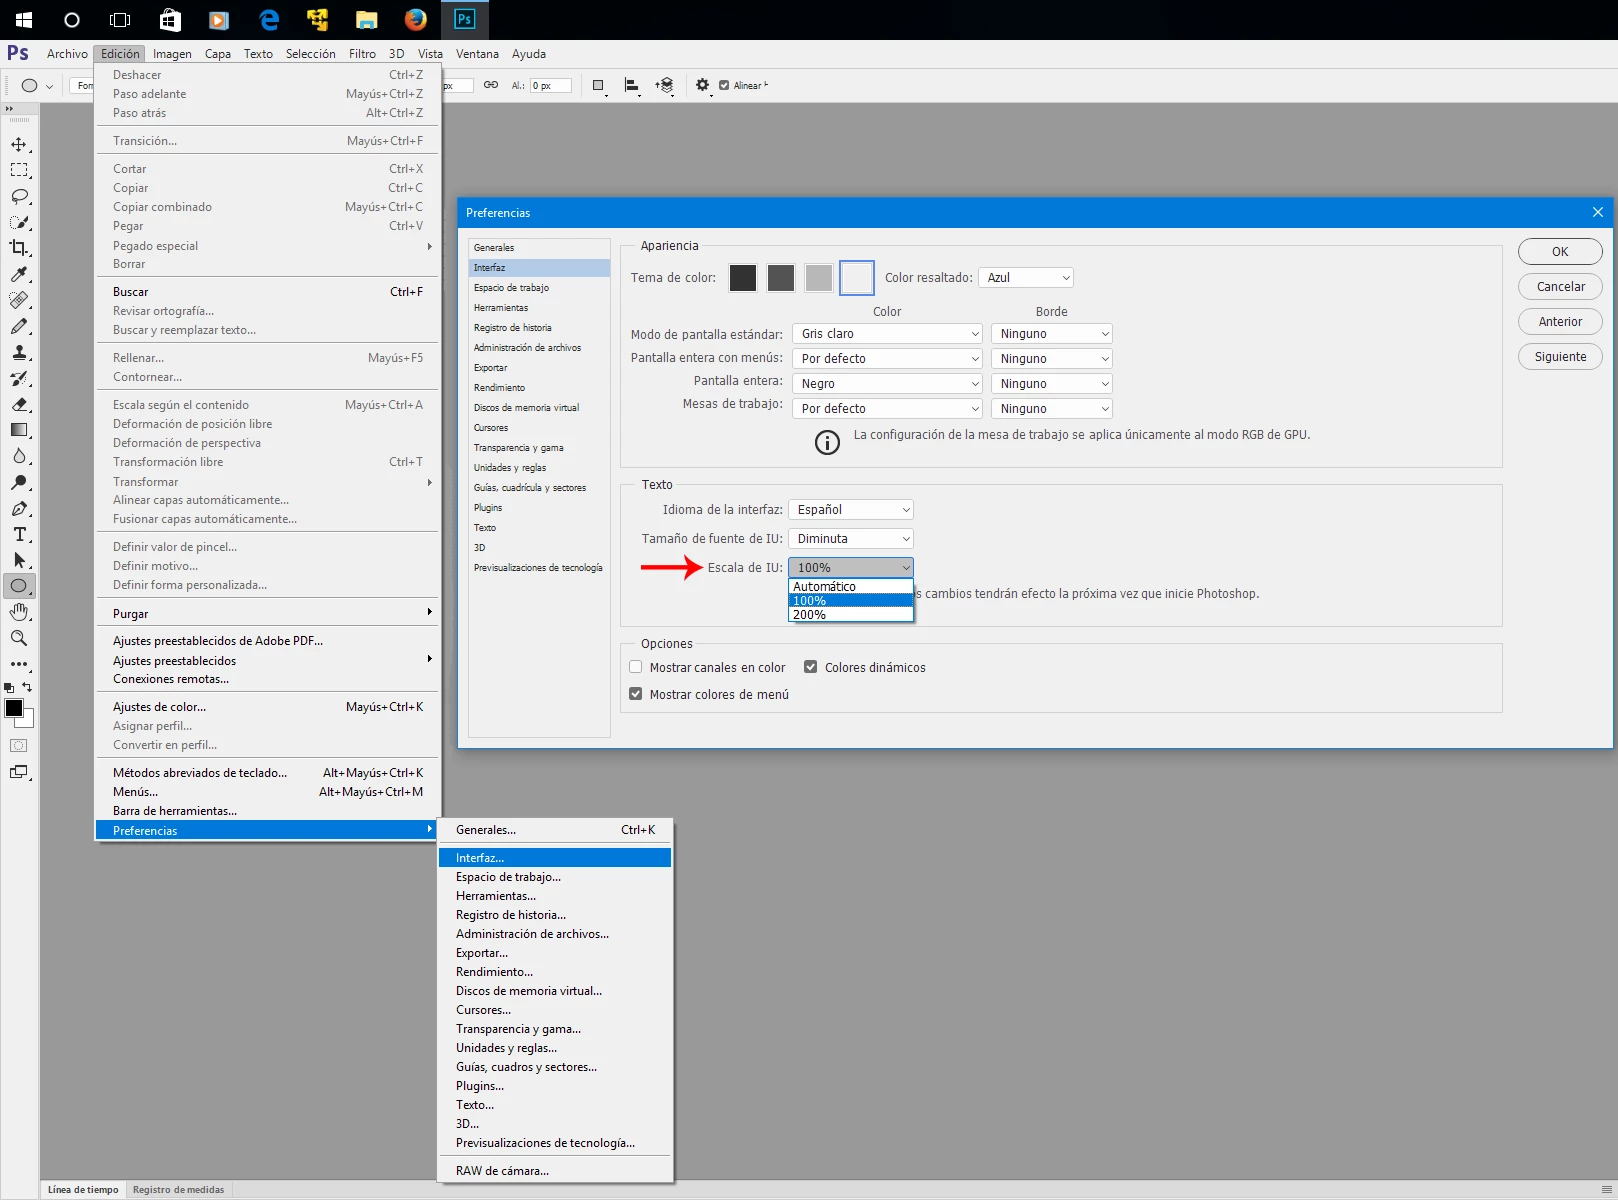Open Microsoft Edge from the taskbar

269,20
